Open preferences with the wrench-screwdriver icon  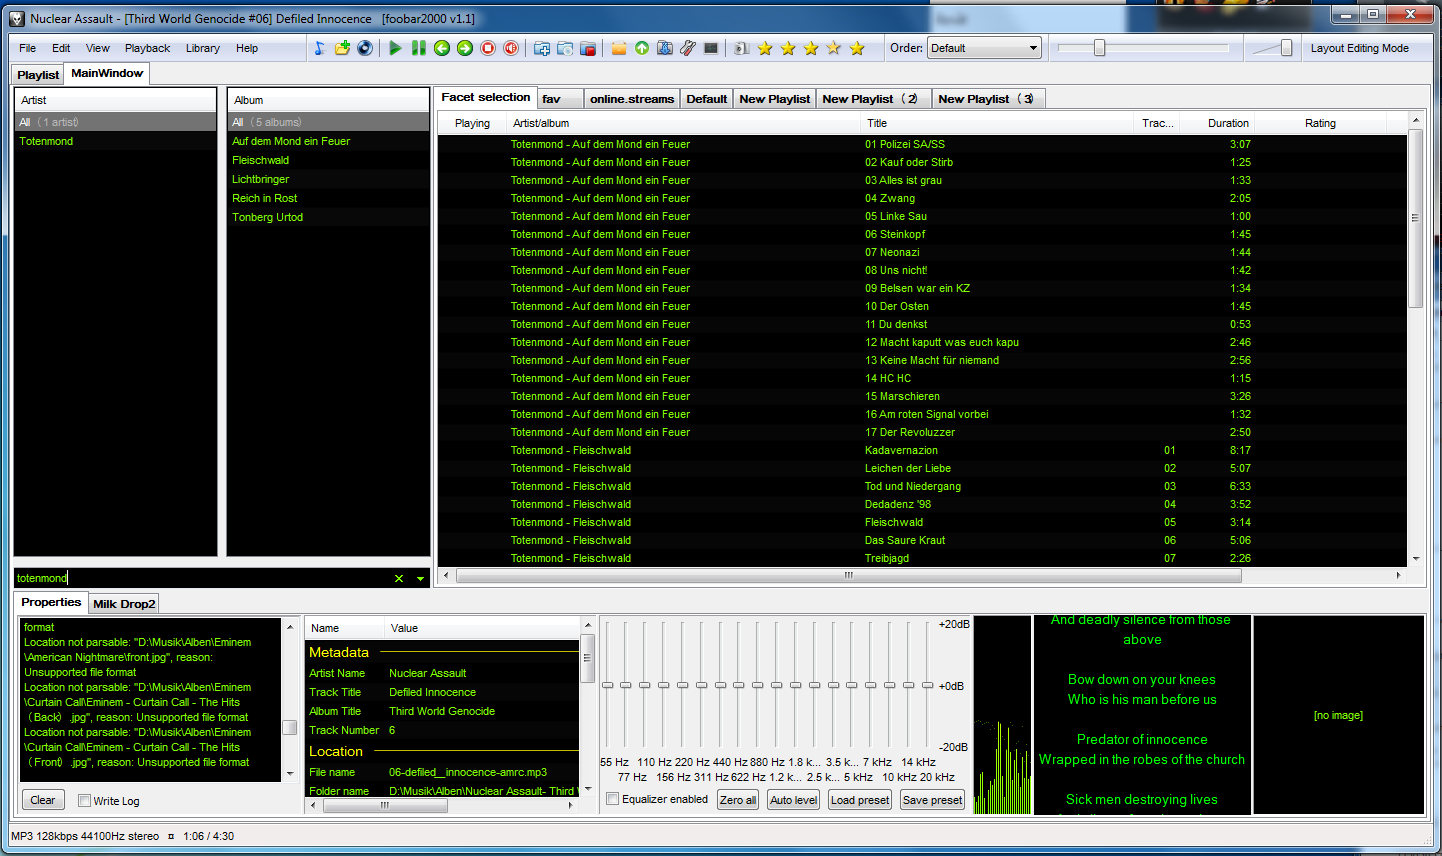[688, 48]
